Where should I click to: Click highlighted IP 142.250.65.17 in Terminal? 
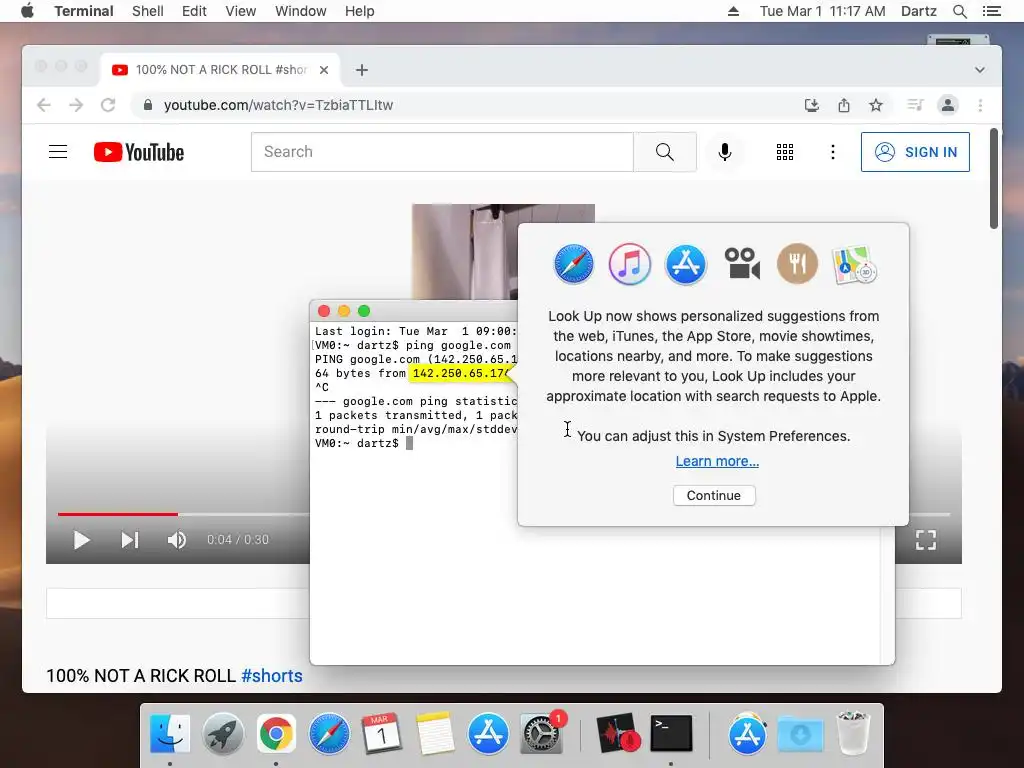coord(460,374)
